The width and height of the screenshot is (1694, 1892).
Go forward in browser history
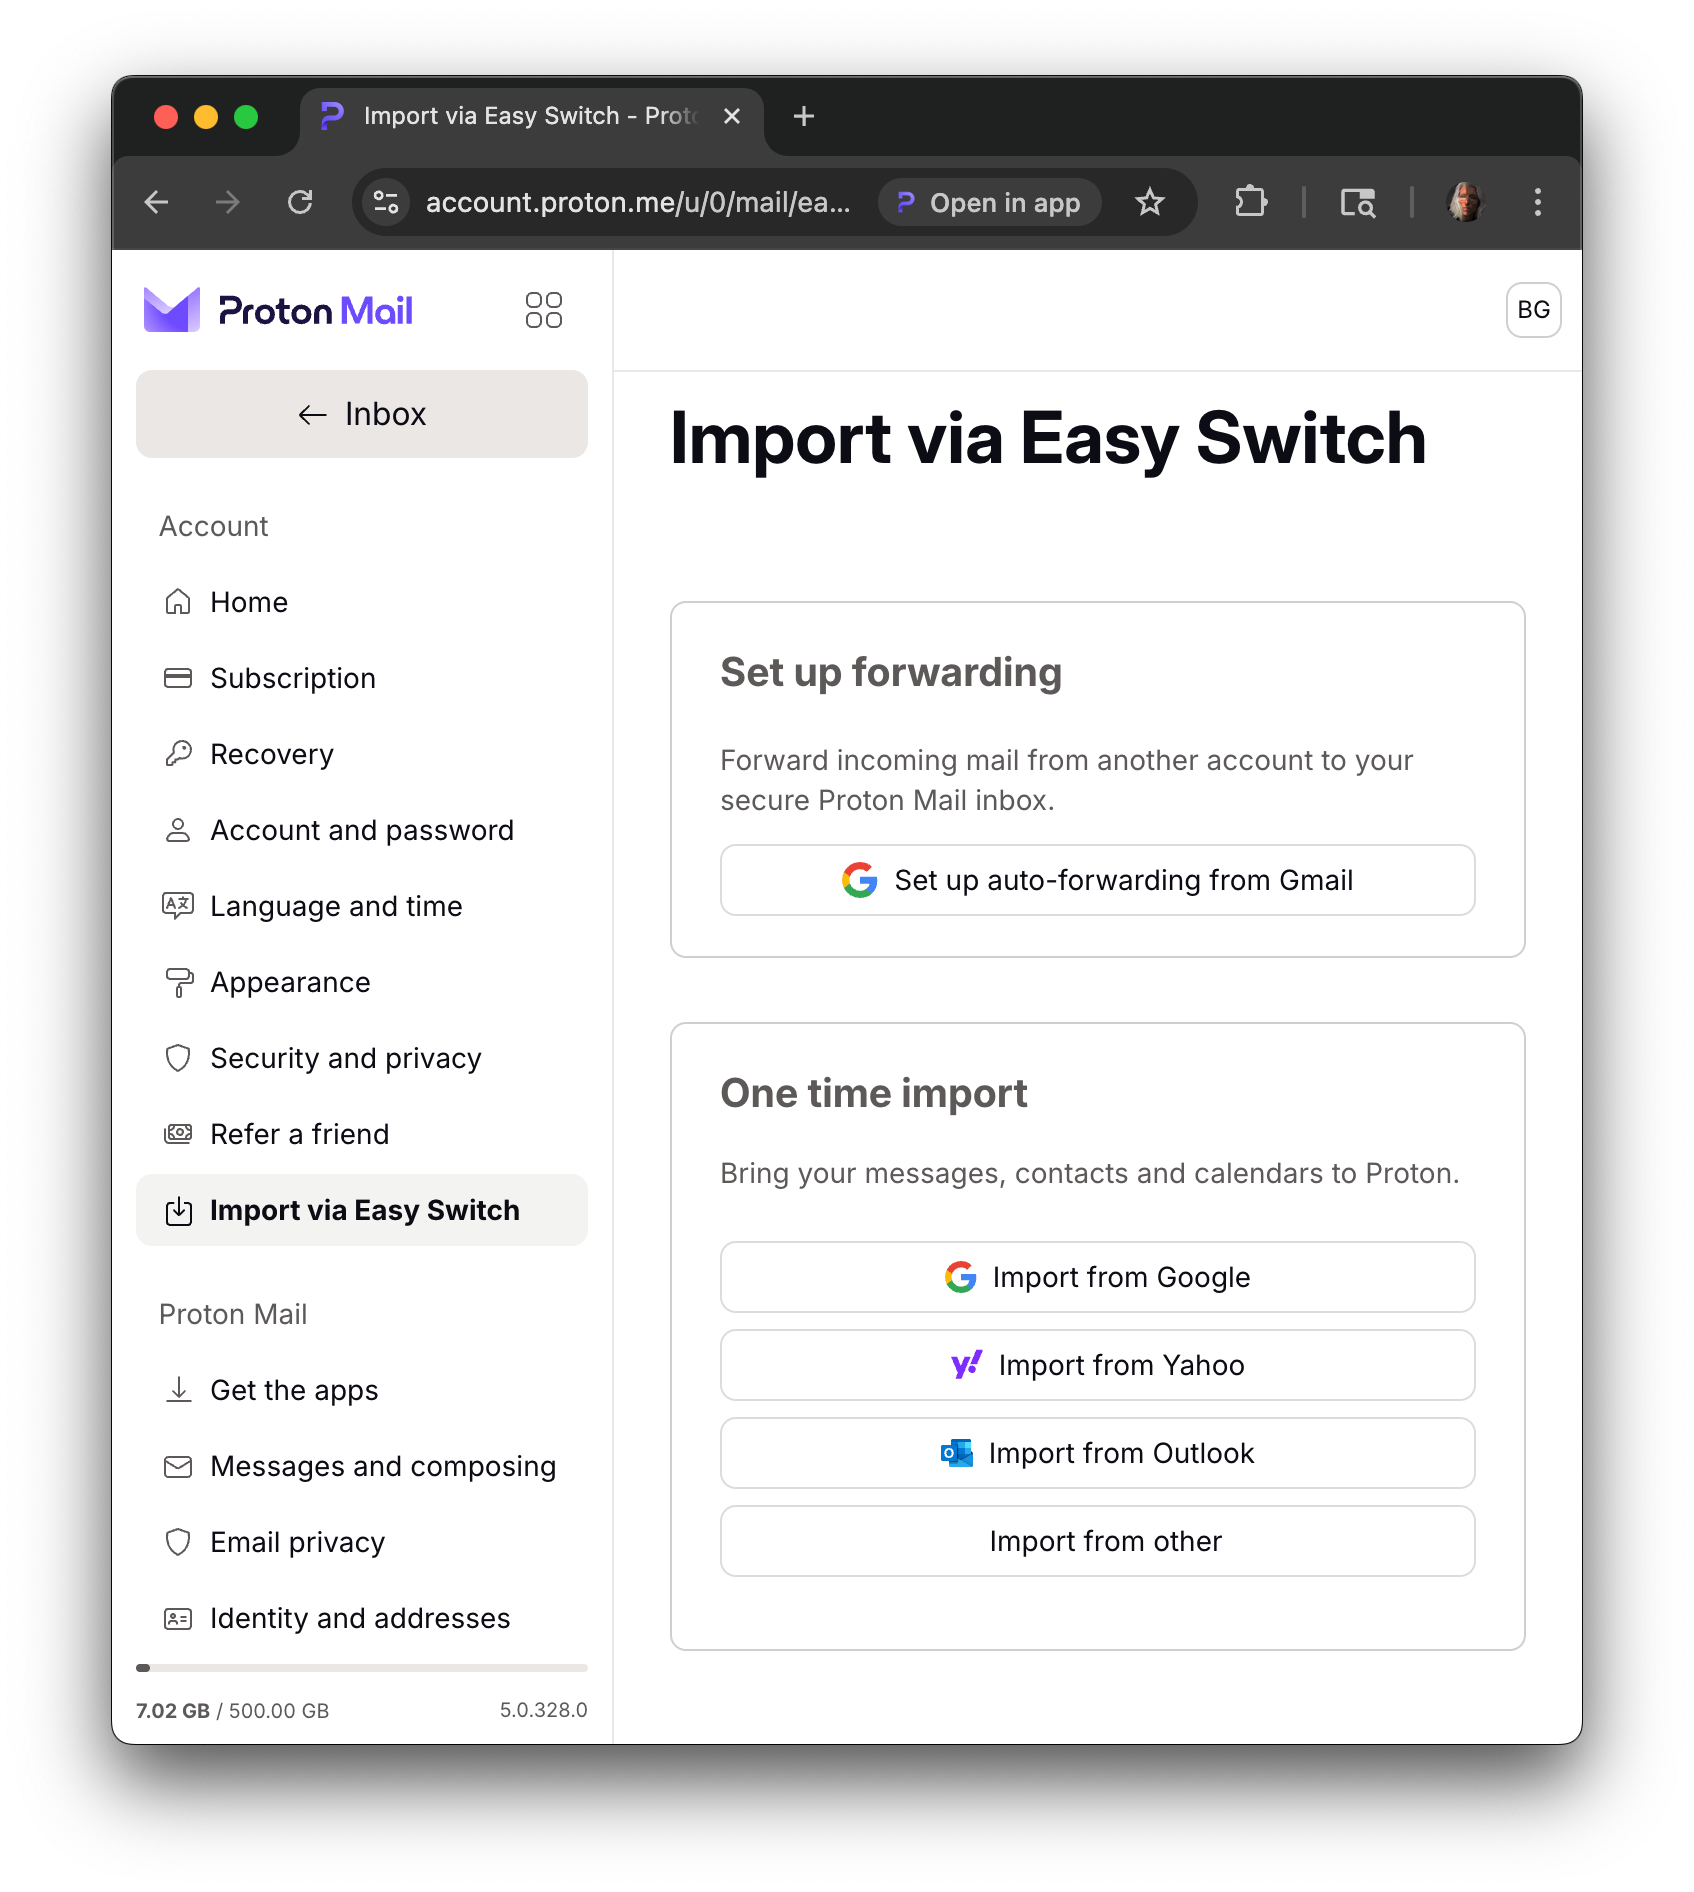pyautogui.click(x=228, y=203)
